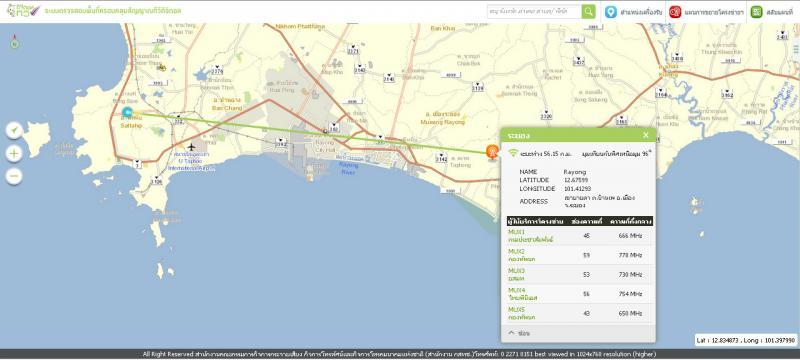
Task: Open the side panel handle at right edge
Action: point(796,49)
